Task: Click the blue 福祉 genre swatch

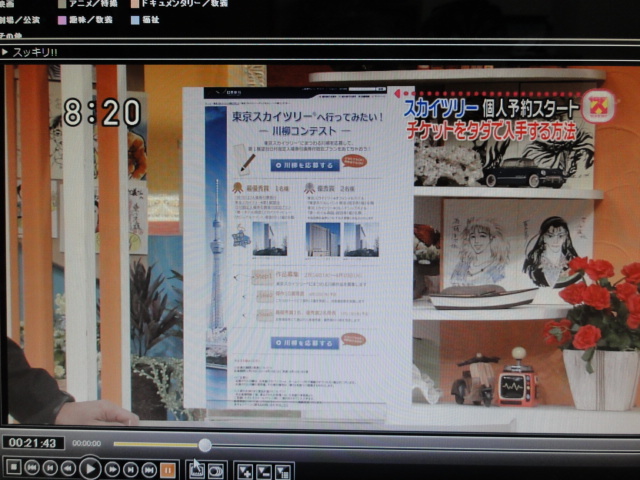Action: pyautogui.click(x=135, y=20)
